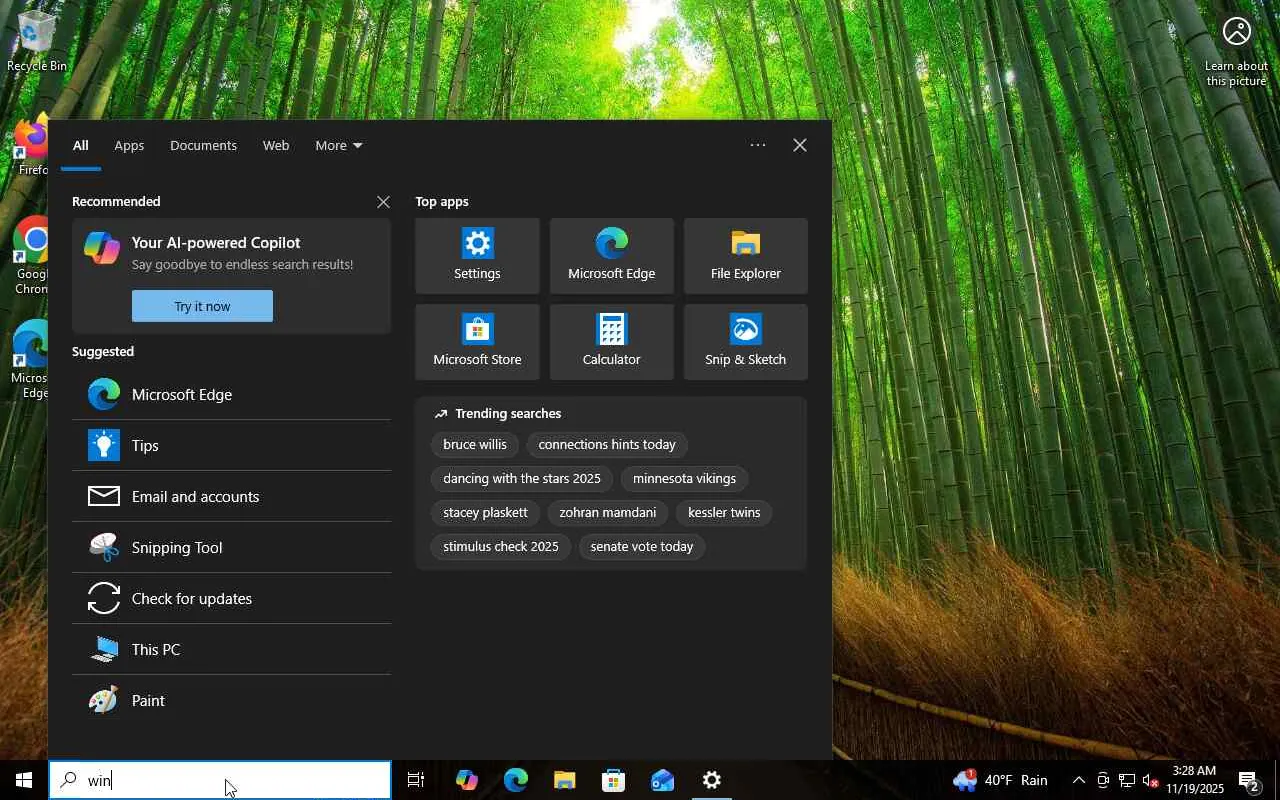This screenshot has height=800, width=1280.
Task: Search trending topic kessler twins
Action: click(x=724, y=512)
